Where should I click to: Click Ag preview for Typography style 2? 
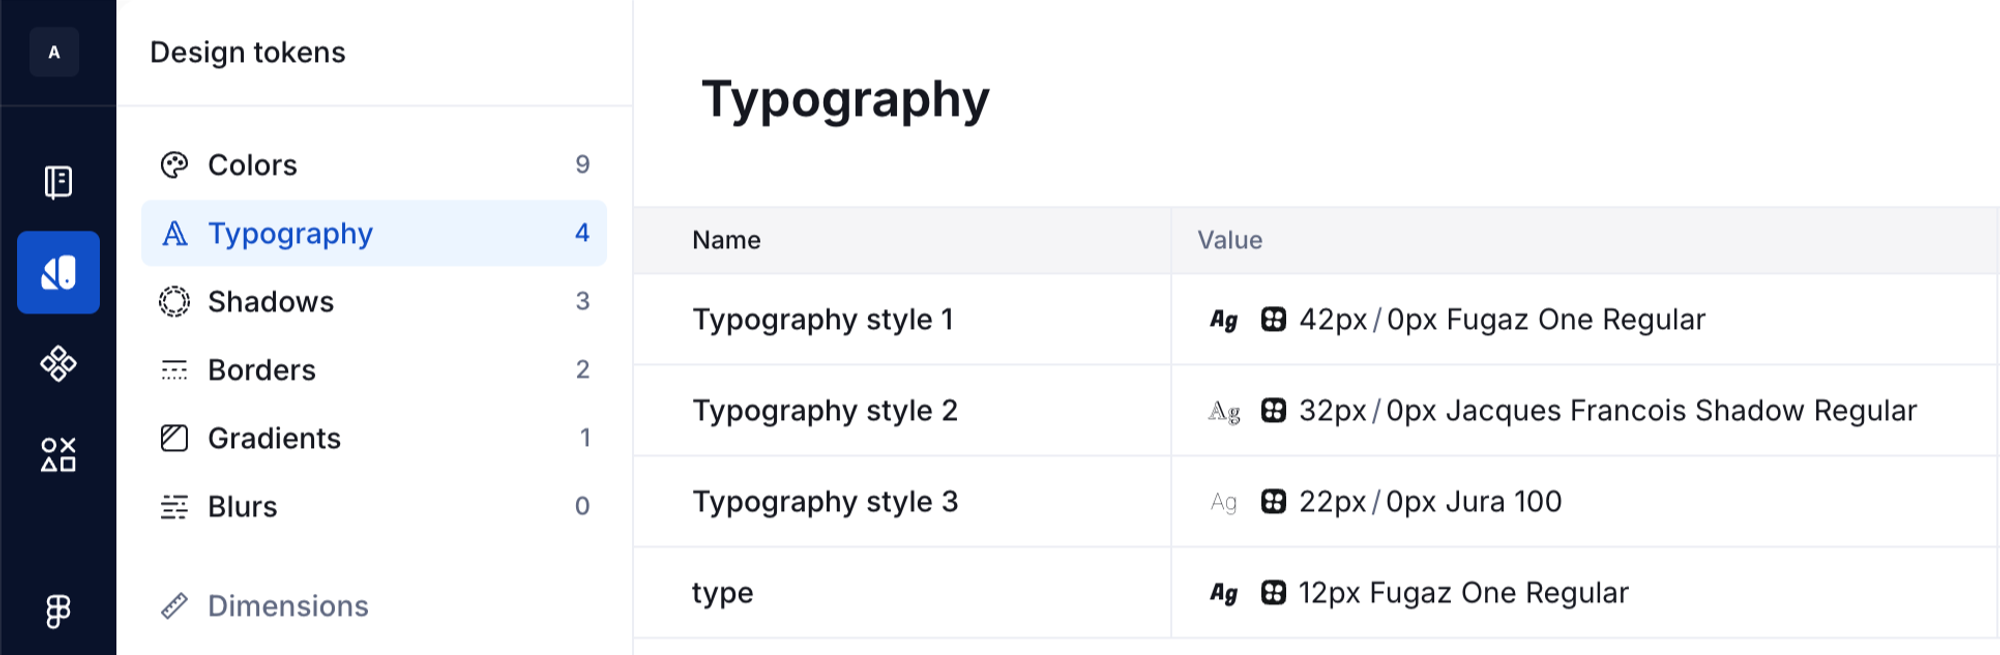[1224, 411]
